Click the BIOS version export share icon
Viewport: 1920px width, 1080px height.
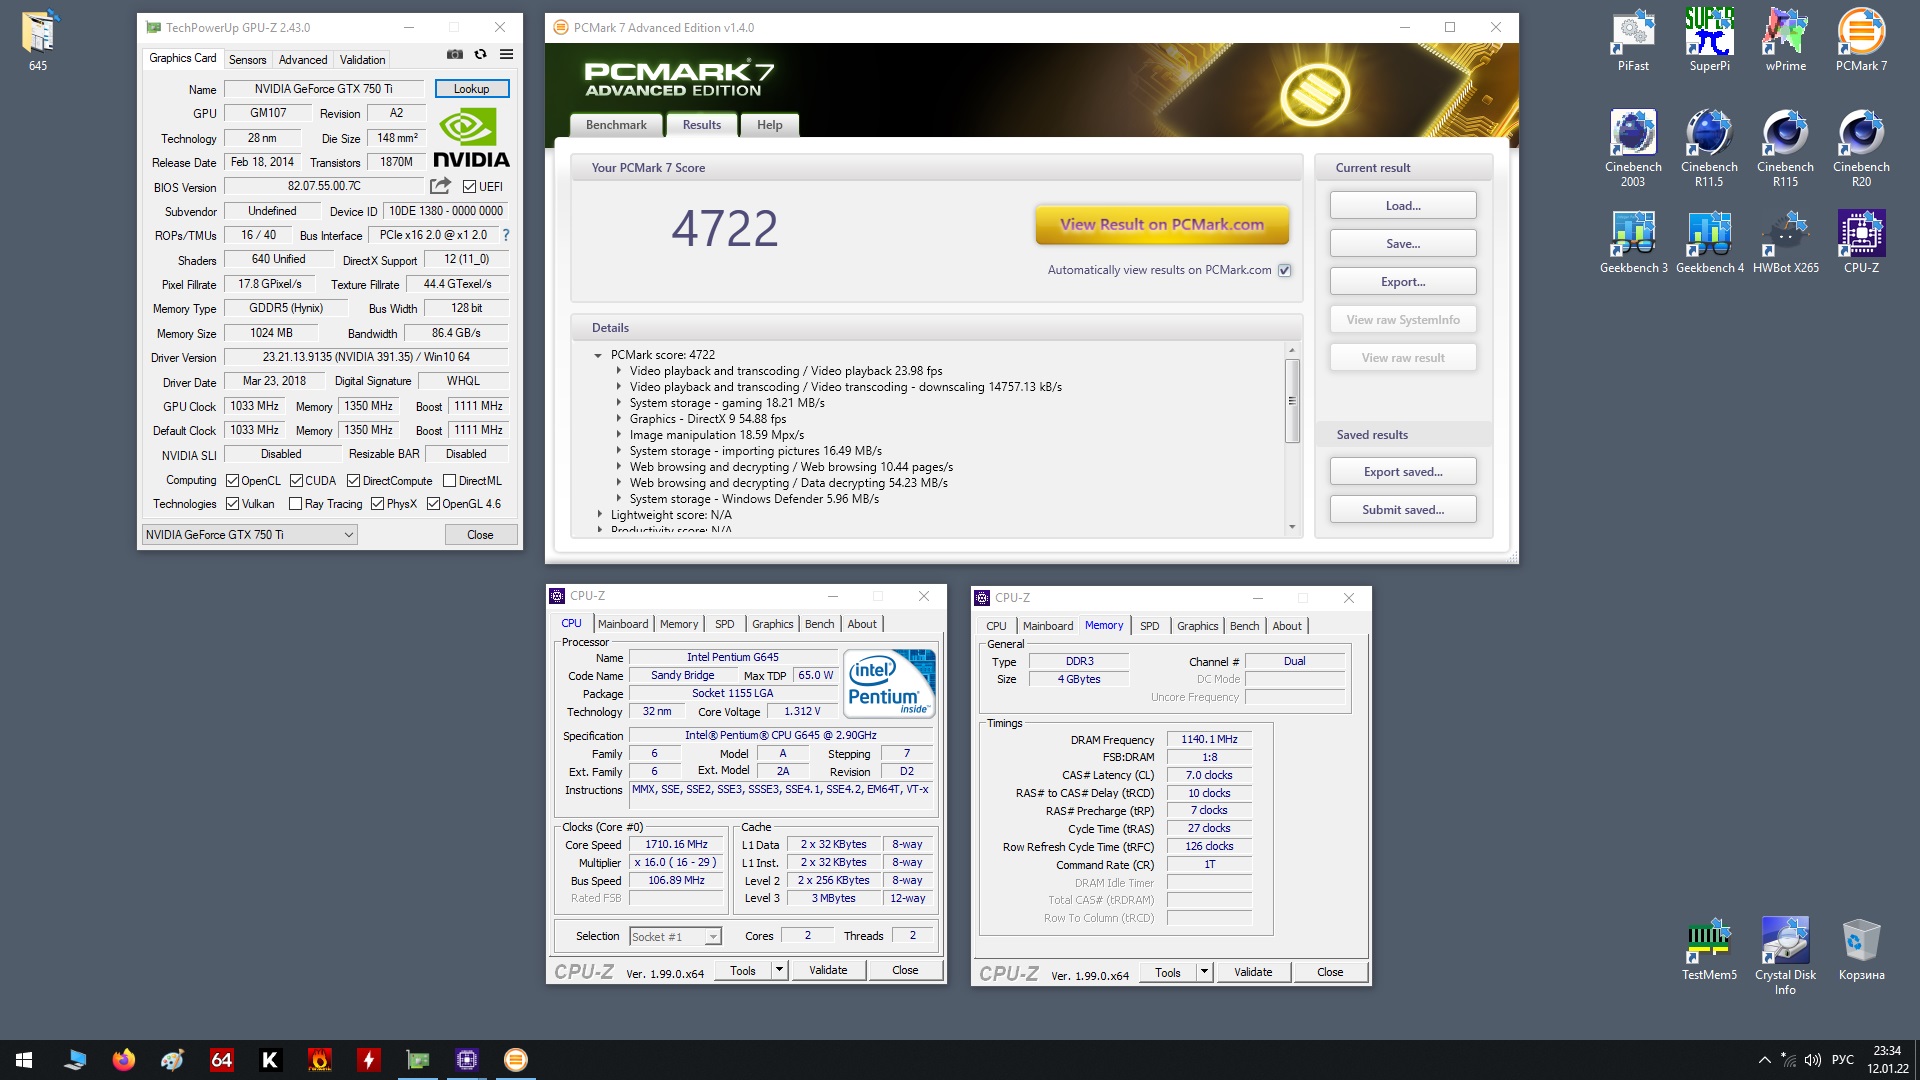point(440,186)
